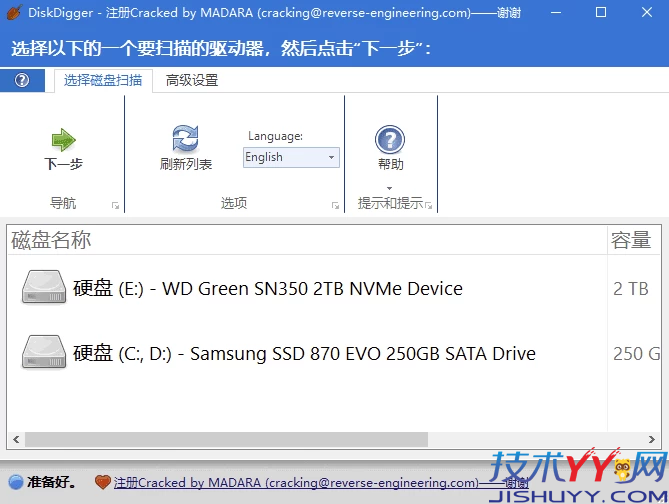Open the Options group dialog launcher
The image size is (669, 504).
click(335, 206)
